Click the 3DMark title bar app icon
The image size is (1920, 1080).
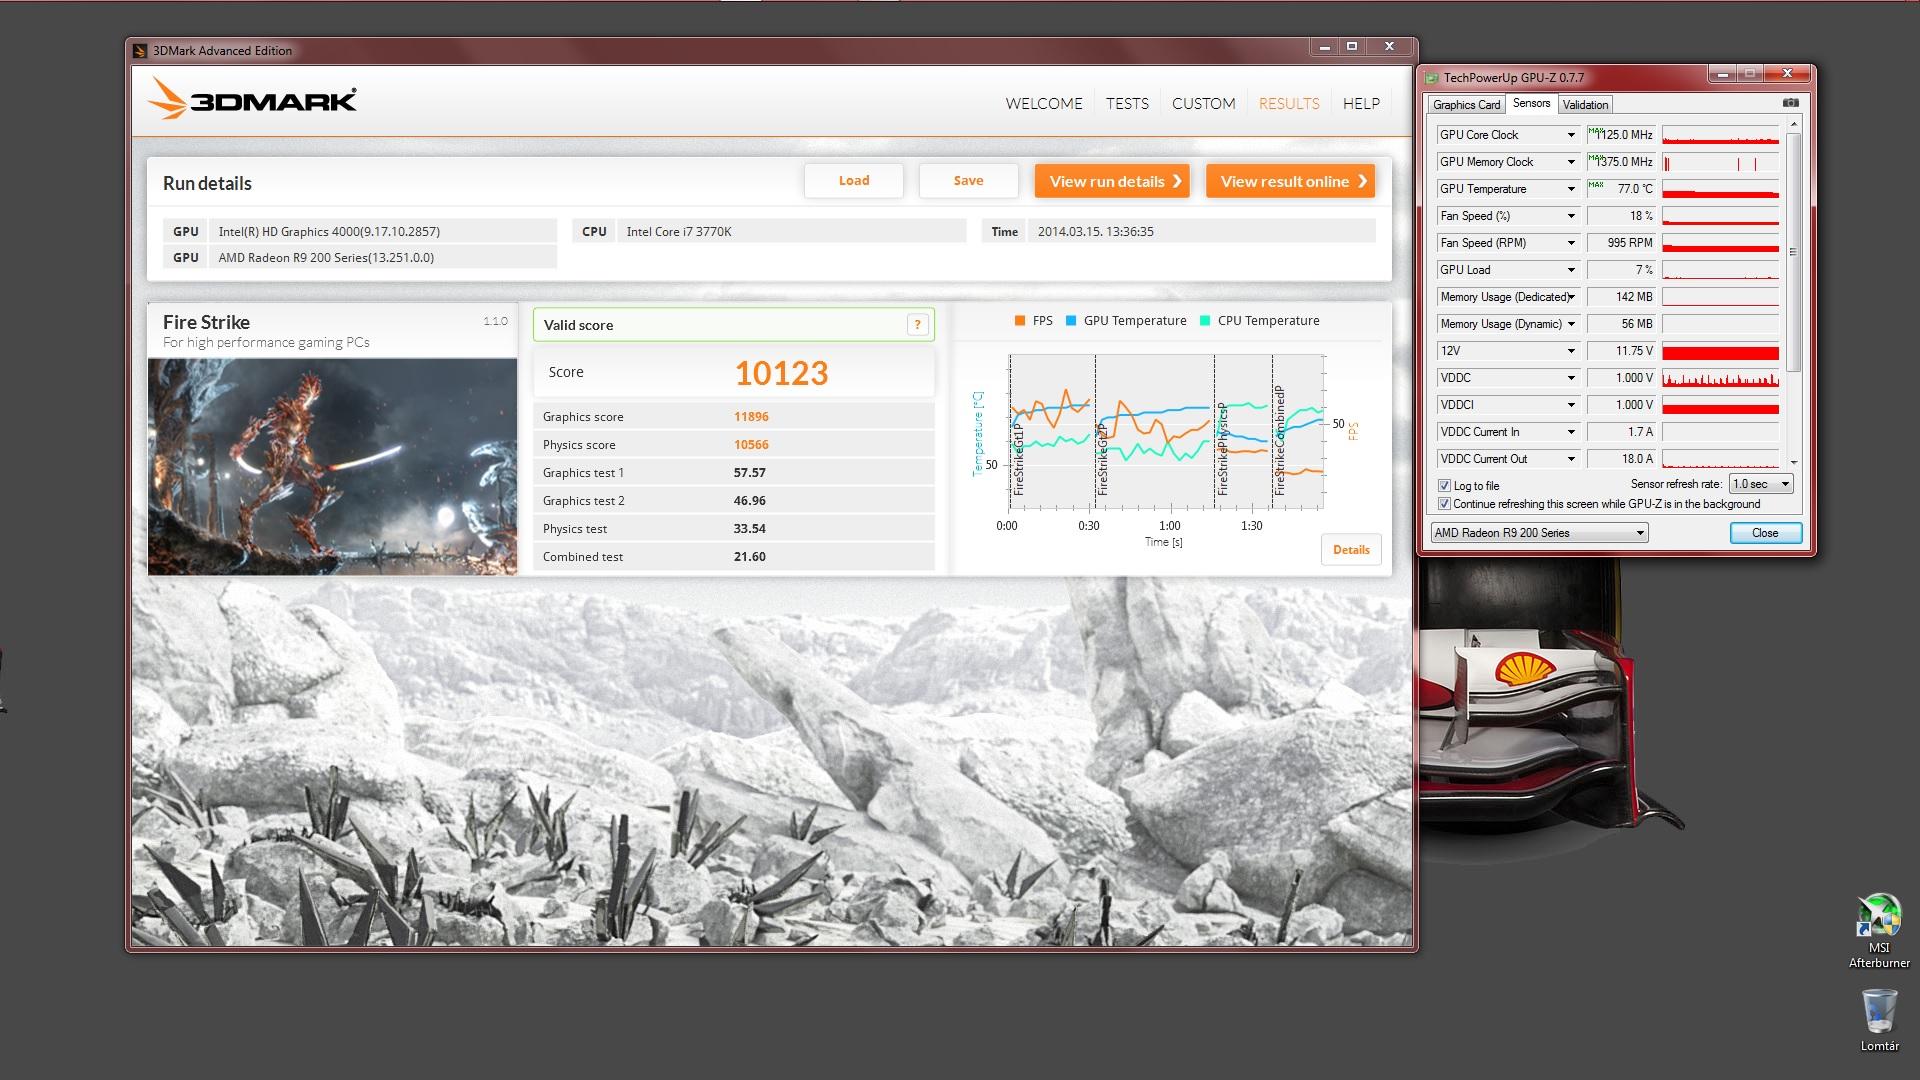[x=140, y=51]
